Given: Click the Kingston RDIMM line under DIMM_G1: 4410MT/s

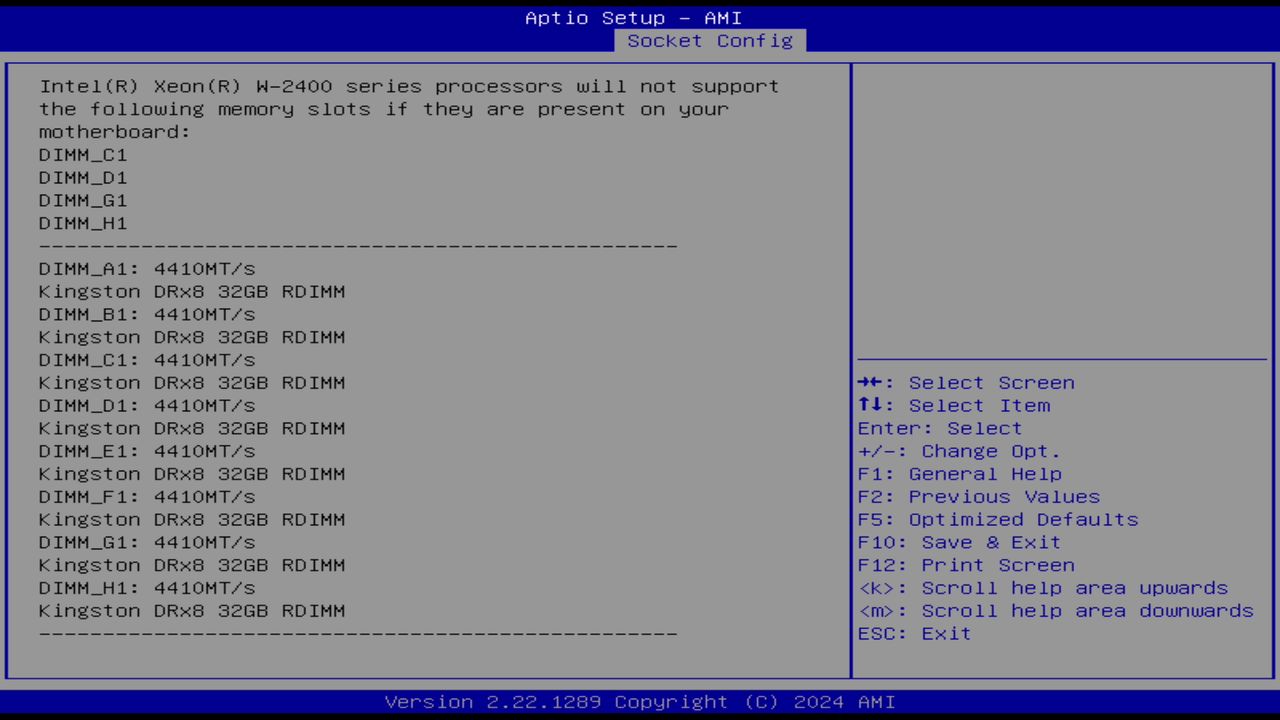Looking at the screenshot, I should [192, 565].
